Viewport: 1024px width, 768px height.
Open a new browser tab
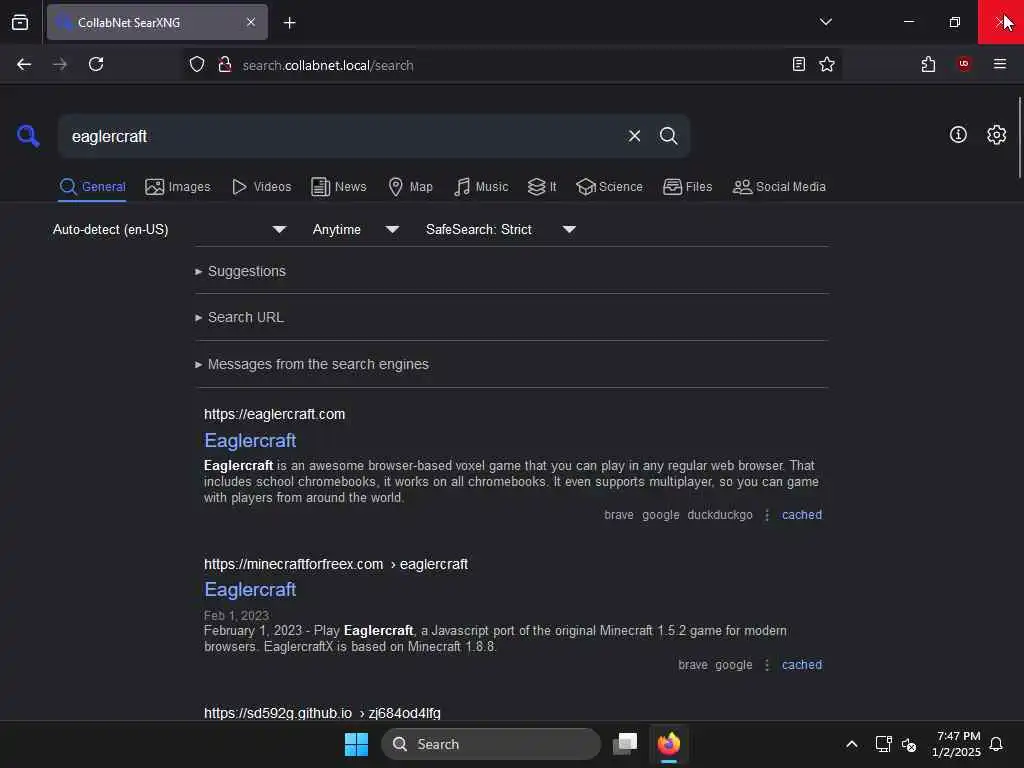[x=289, y=23]
